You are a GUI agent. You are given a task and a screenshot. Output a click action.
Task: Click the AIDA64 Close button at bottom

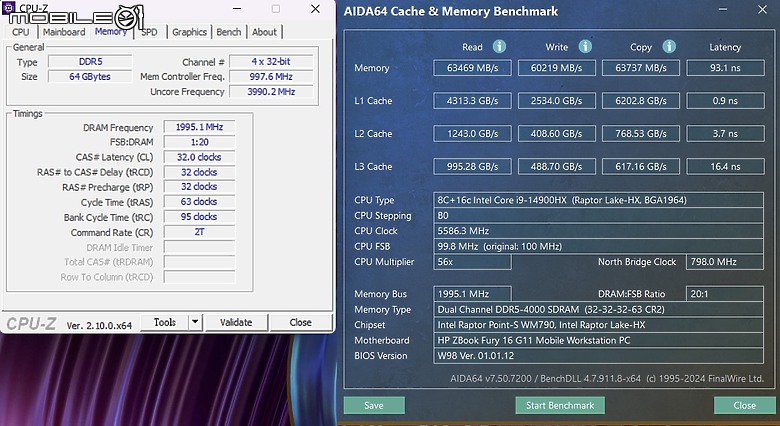point(744,405)
